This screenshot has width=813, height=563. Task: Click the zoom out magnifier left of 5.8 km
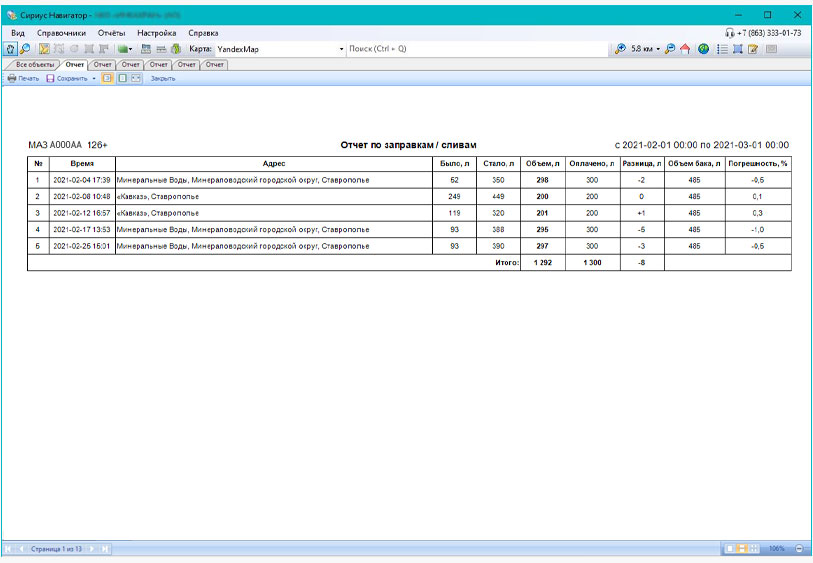tap(620, 48)
